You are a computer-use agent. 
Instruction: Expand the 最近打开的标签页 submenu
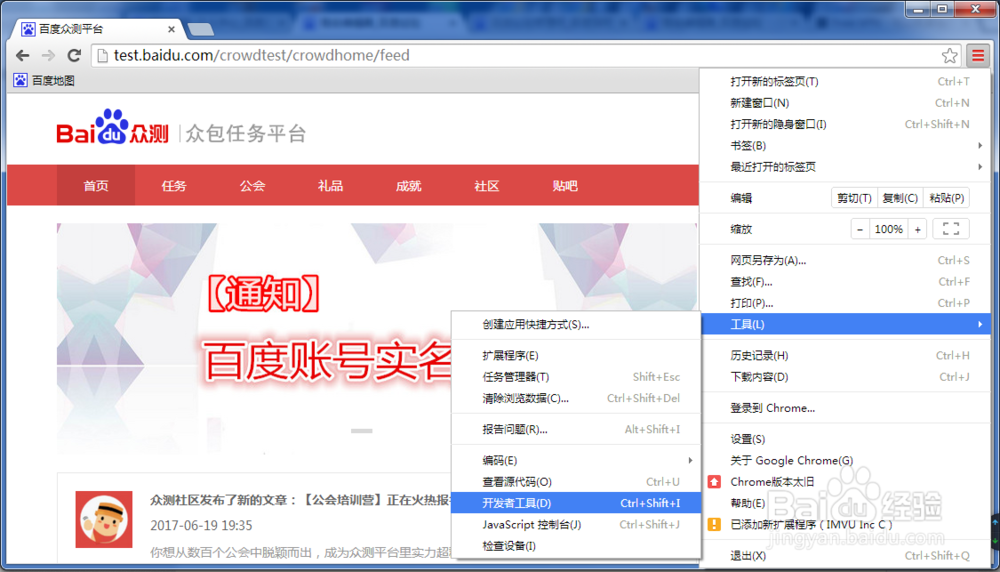845,167
